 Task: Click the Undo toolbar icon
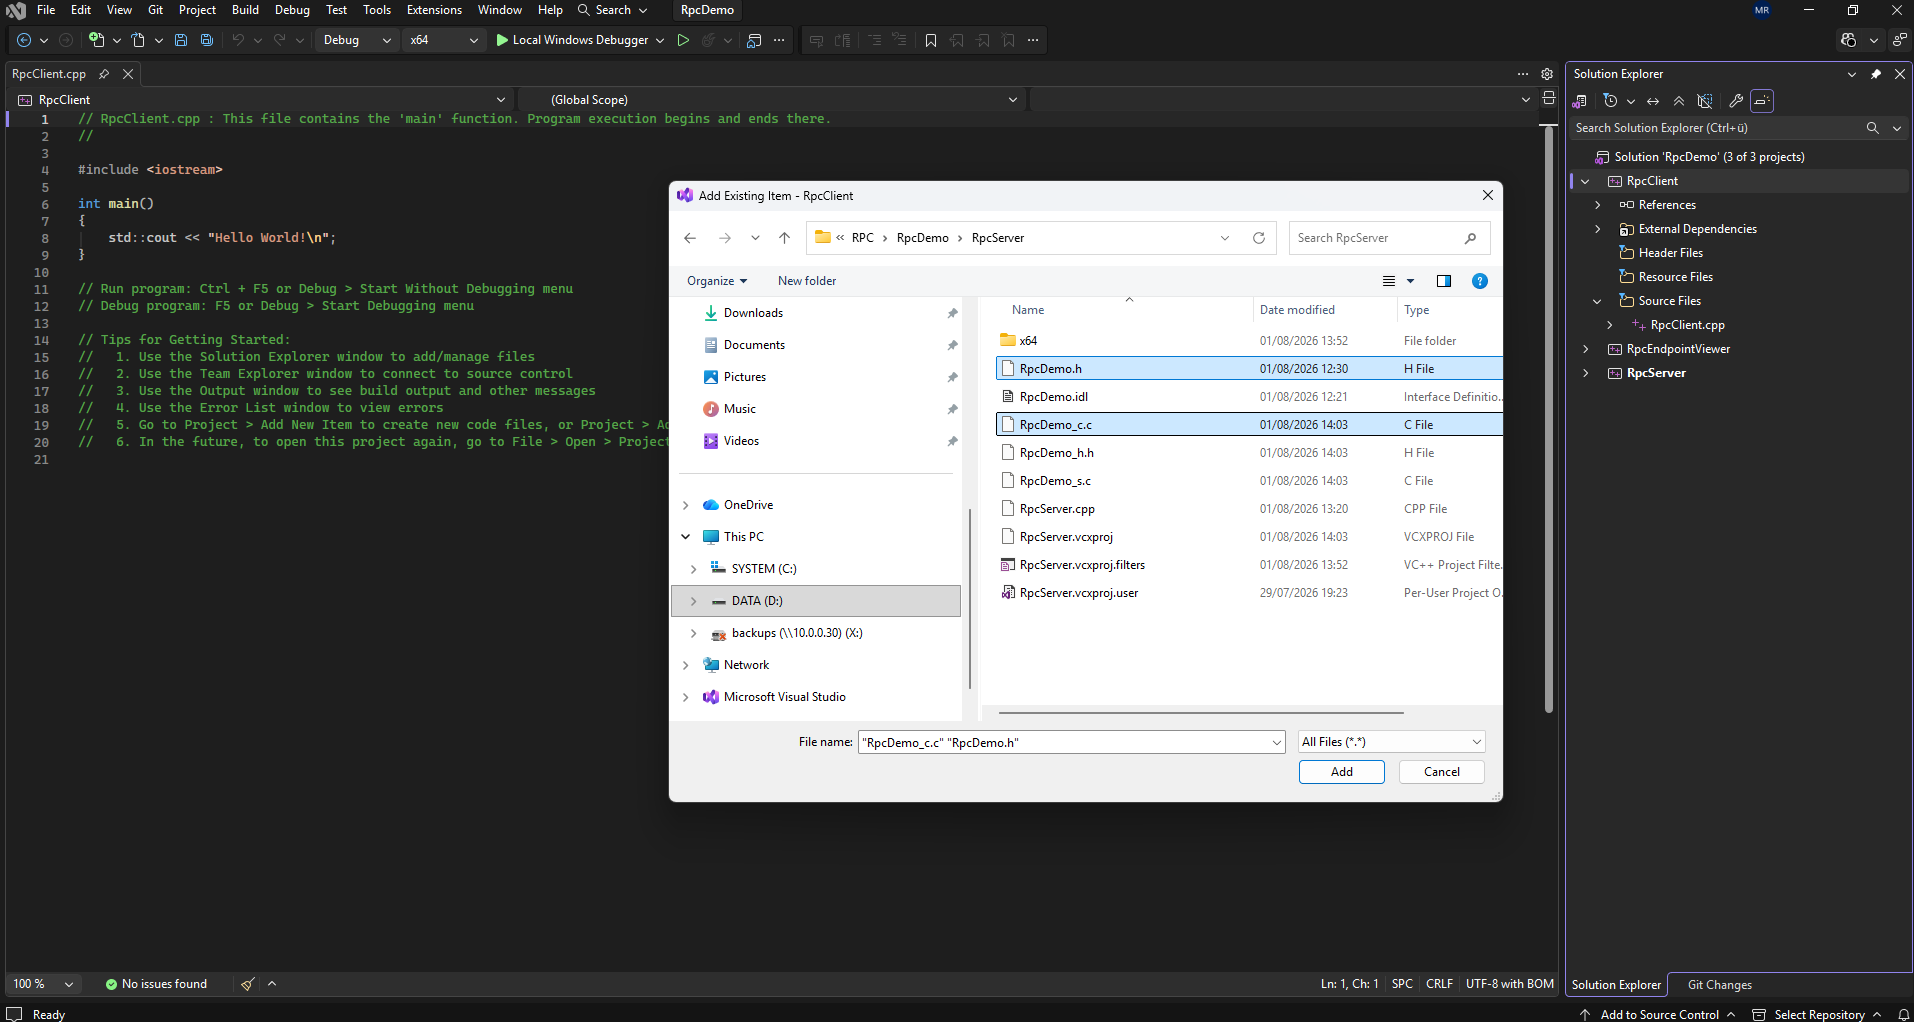pos(238,40)
